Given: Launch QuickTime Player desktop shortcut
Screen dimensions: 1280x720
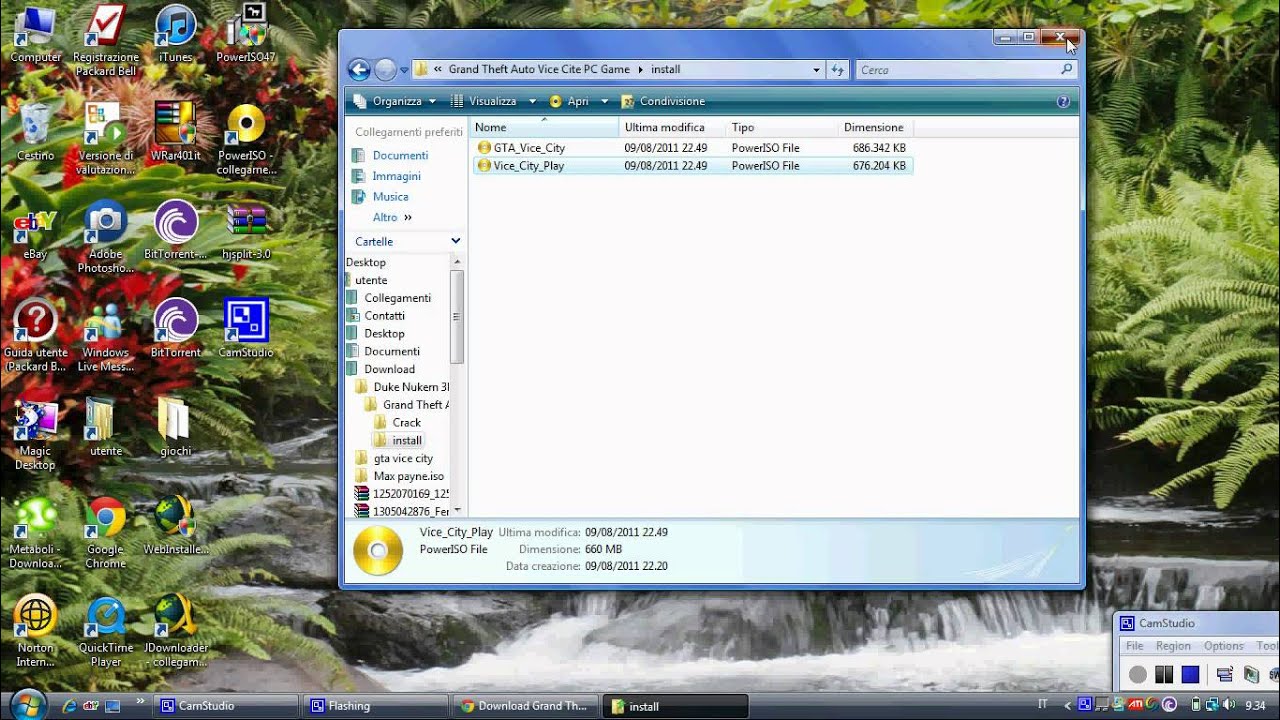Looking at the screenshot, I should tap(105, 631).
